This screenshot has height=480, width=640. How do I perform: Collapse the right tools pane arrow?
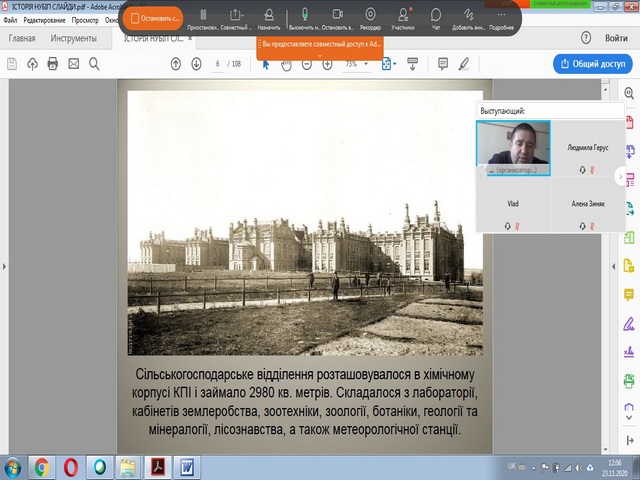click(613, 267)
